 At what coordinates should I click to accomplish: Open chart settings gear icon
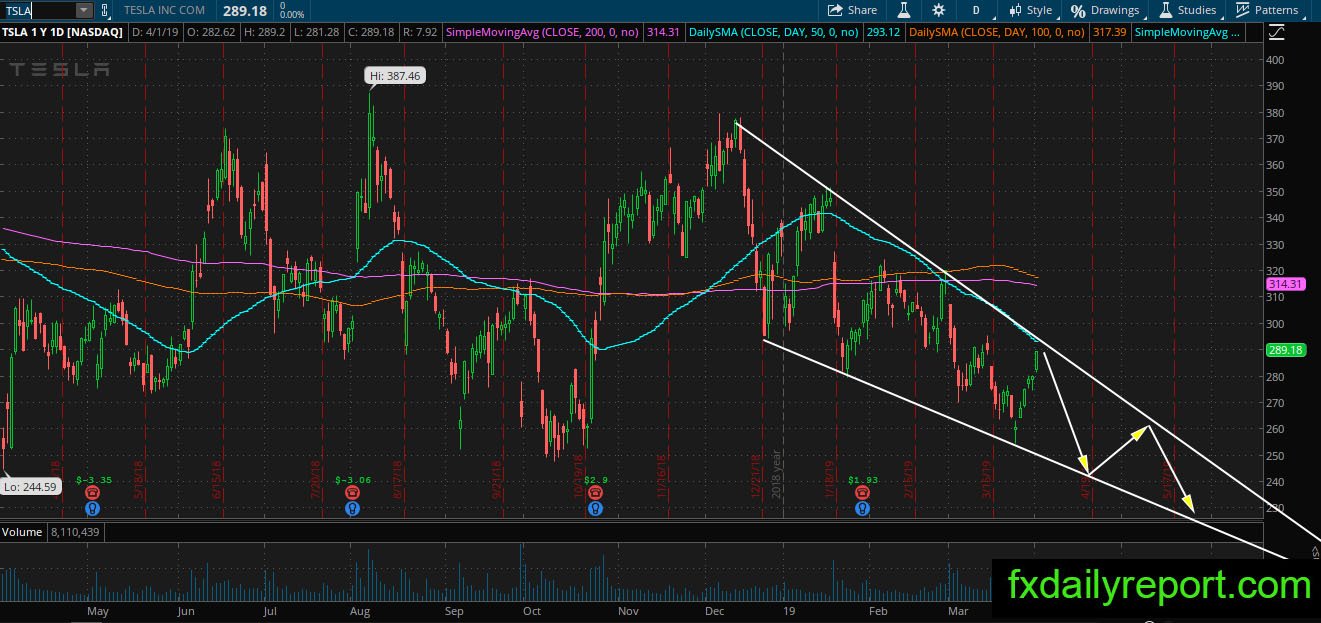coord(938,10)
